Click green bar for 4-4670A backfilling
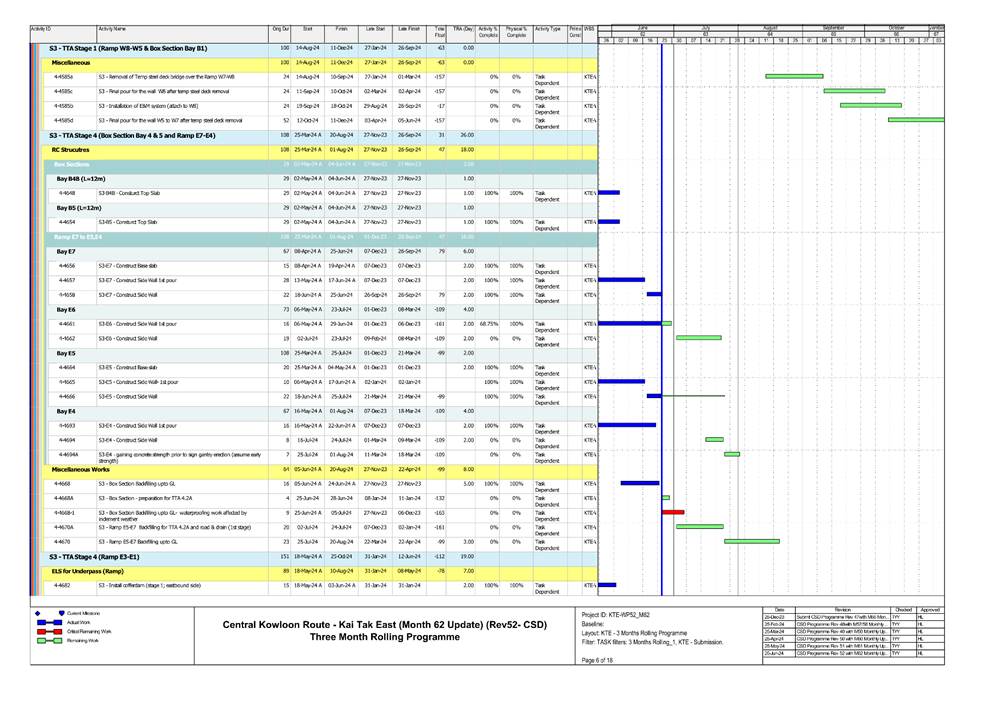Image resolution: width=1001 pixels, height=708 pixels. coord(699,526)
